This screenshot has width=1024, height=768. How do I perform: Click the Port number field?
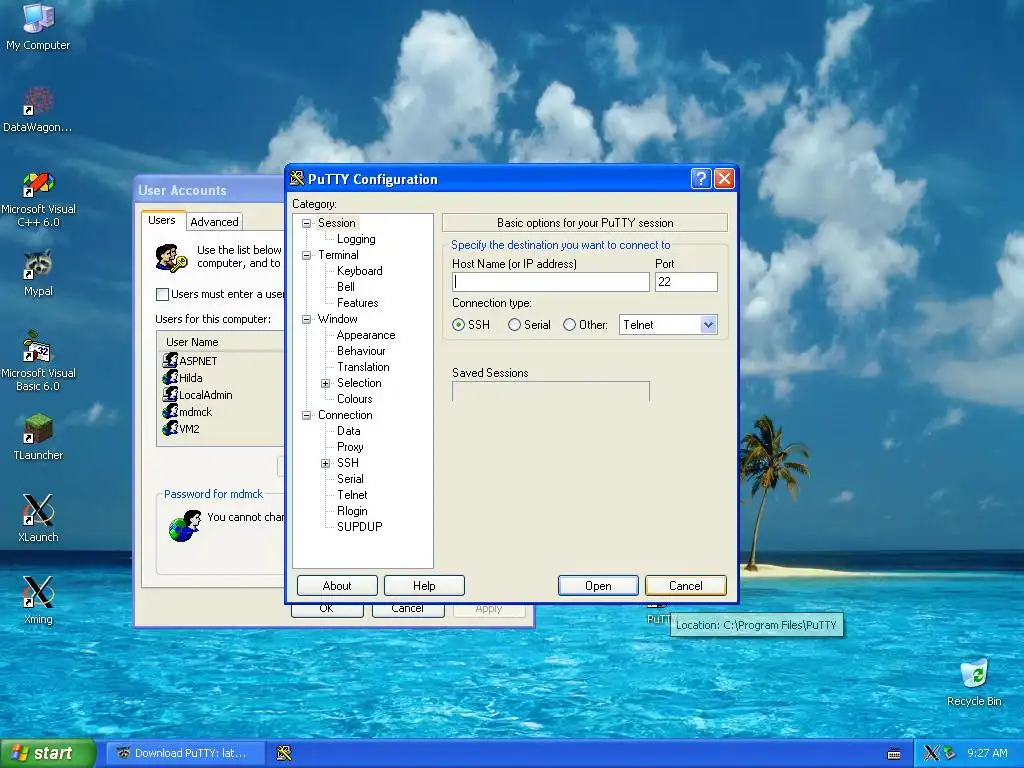(686, 281)
